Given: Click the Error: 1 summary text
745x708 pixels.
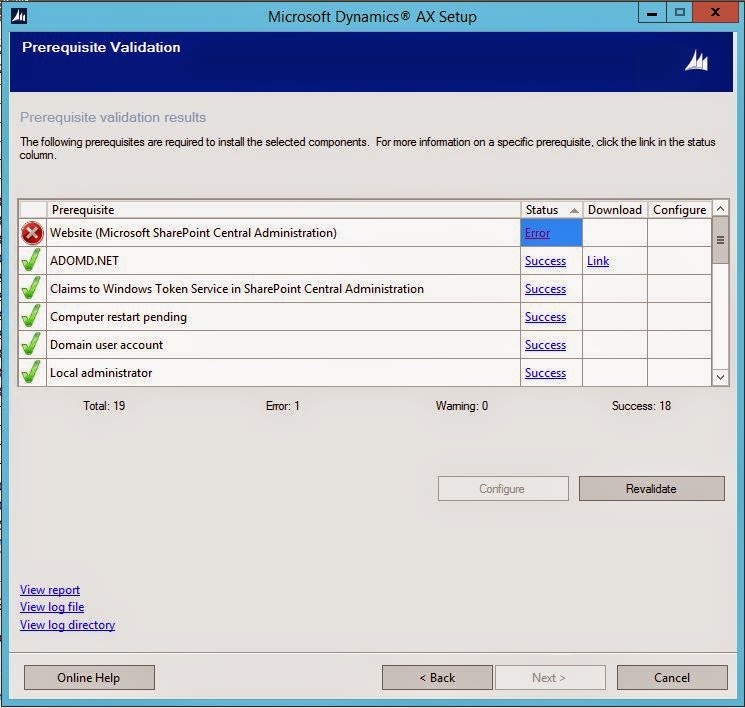Looking at the screenshot, I should click(282, 406).
